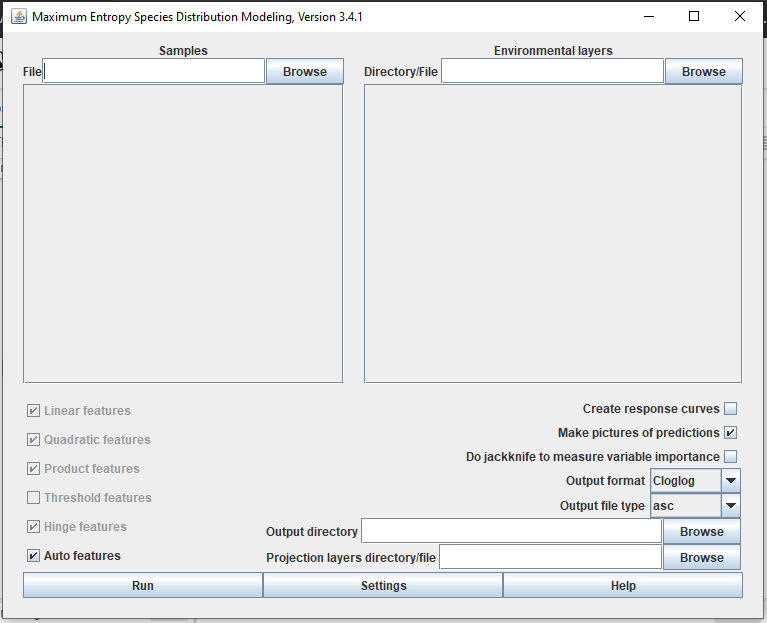
Task: Open the Settings dialog
Action: (x=383, y=585)
